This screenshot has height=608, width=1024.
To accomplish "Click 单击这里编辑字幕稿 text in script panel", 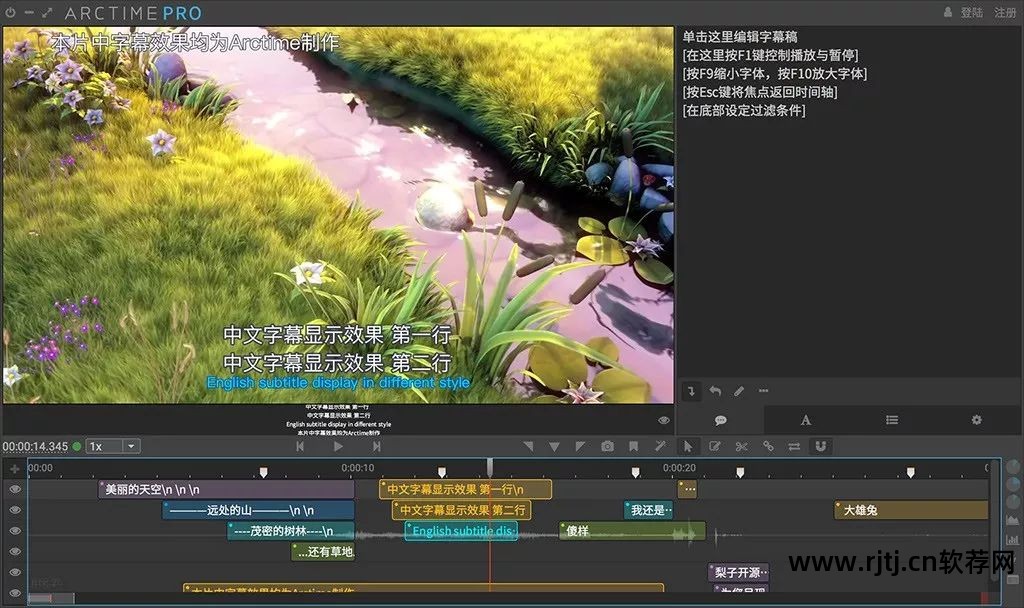I will [740, 37].
